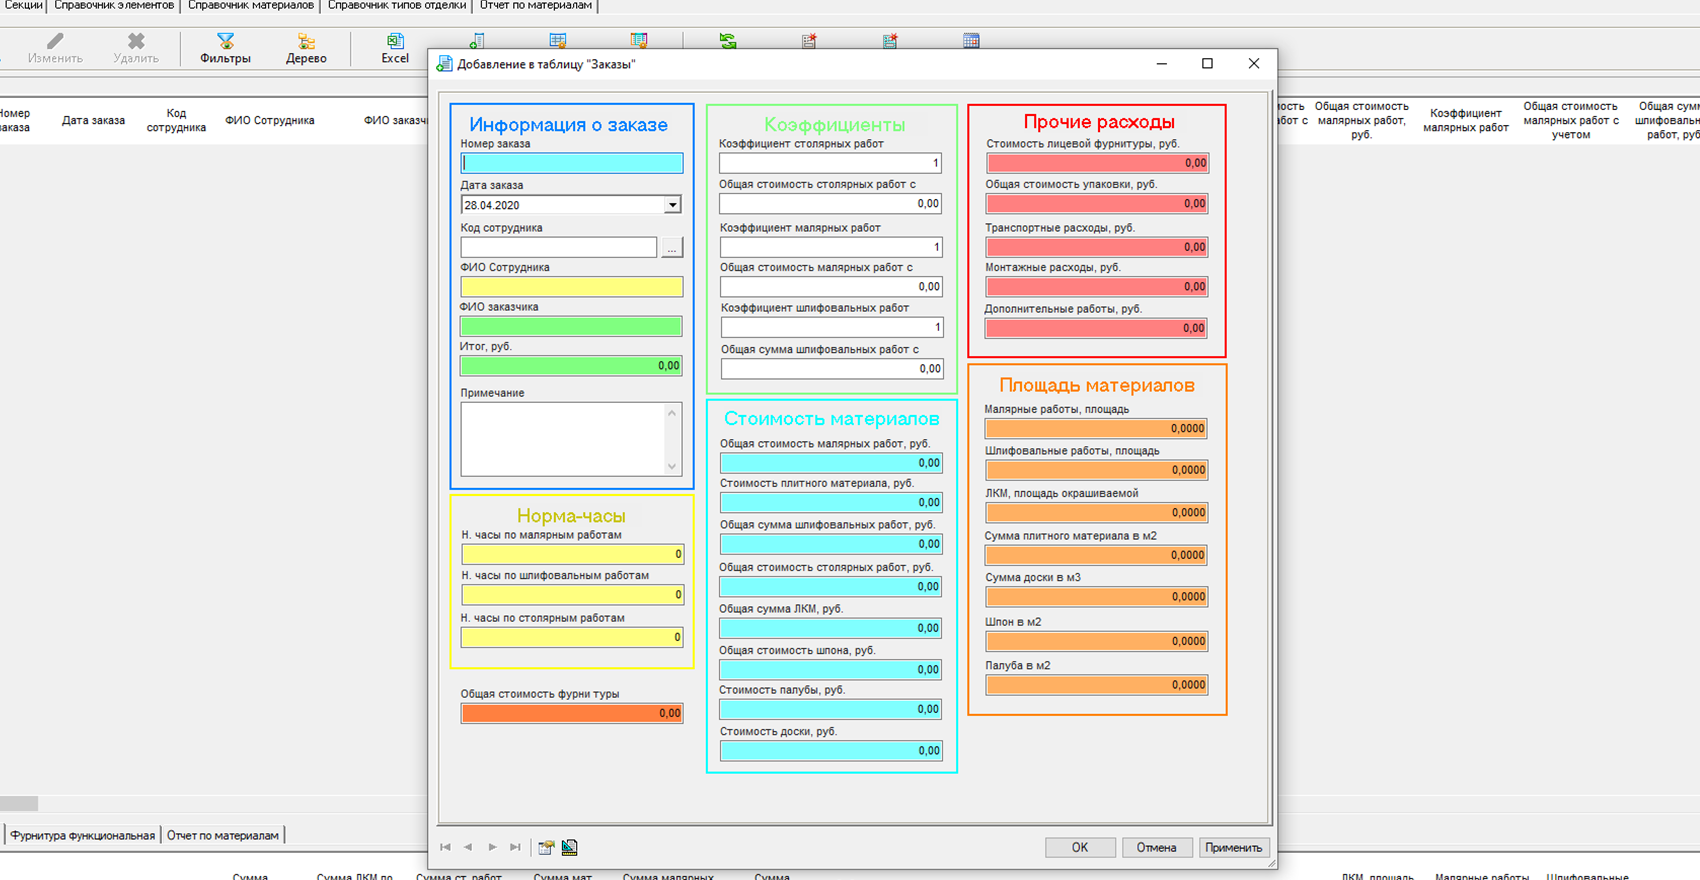
Task: Click the form settings icon beside navigation arrows
Action: tap(546, 847)
